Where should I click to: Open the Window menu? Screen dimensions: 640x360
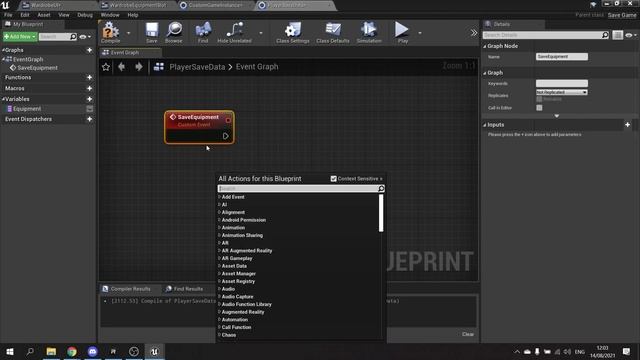110,15
